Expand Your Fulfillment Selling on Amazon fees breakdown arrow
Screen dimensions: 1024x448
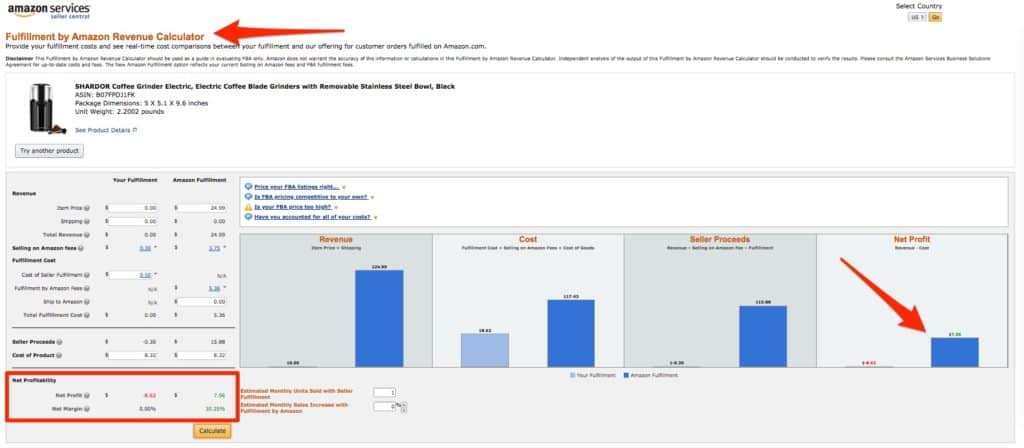point(155,248)
